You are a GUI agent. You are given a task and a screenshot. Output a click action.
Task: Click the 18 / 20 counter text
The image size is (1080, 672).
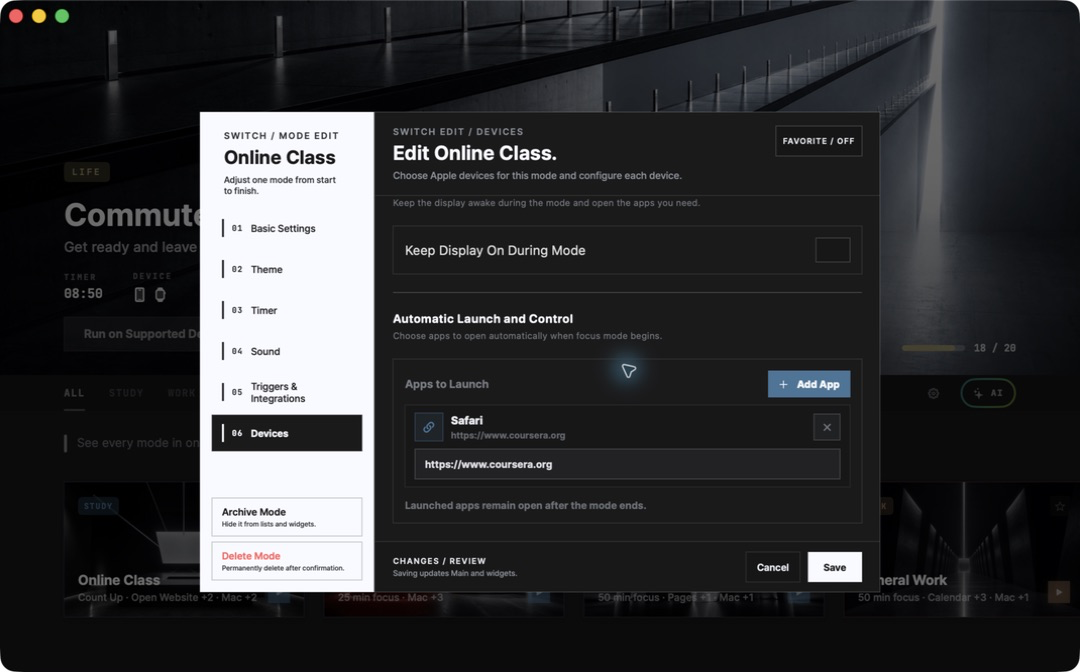(x=995, y=348)
